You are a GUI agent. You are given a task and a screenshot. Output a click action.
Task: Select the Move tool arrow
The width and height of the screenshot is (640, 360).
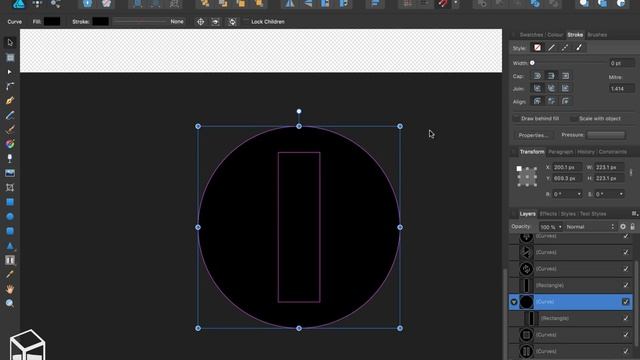10,42
